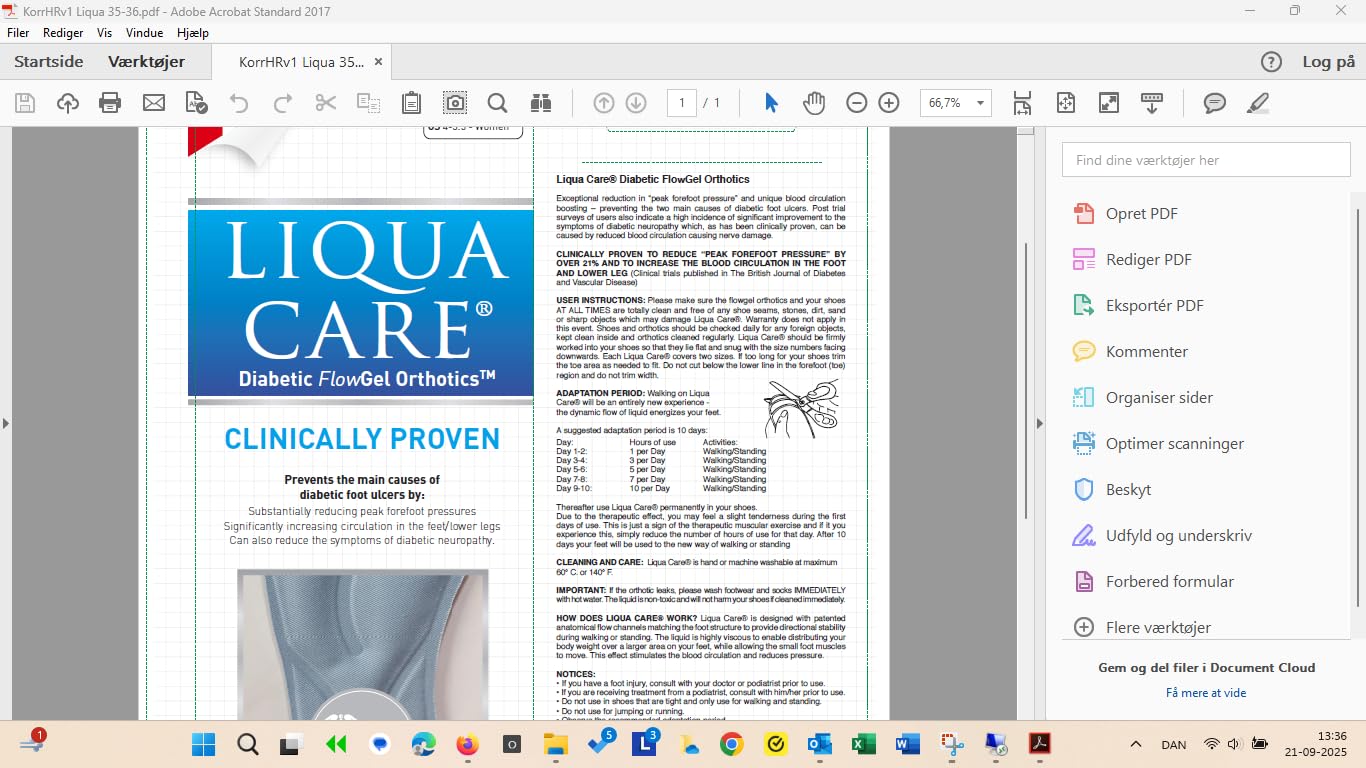Open Word from the taskbar
Image resolution: width=1366 pixels, height=768 pixels.
point(907,744)
